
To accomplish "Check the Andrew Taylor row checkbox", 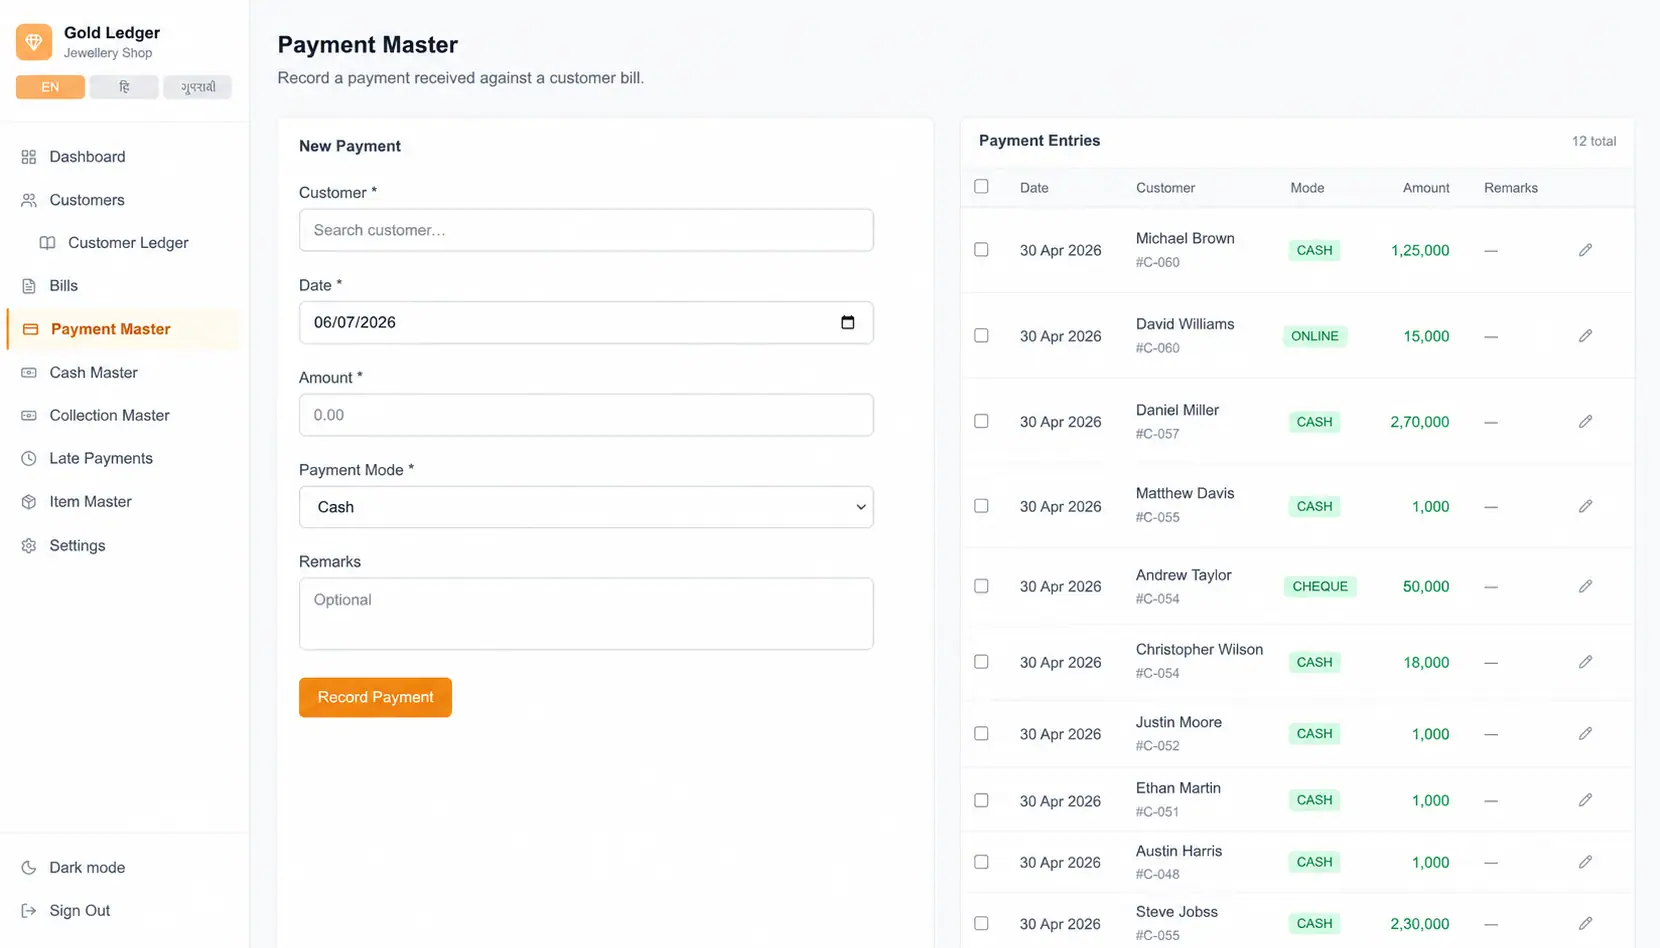I will click(981, 586).
